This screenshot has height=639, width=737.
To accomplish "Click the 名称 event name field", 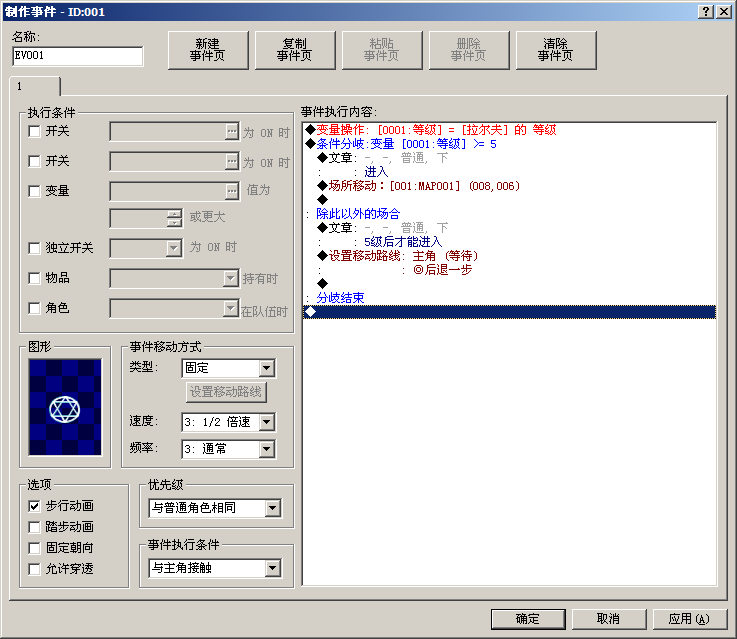I will [x=78, y=56].
